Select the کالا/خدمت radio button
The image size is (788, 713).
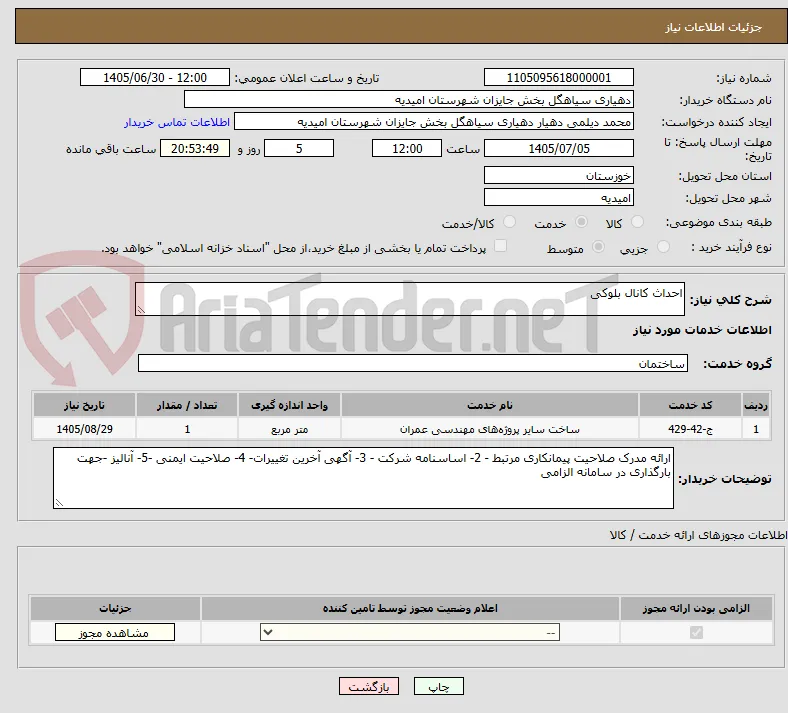click(x=509, y=222)
